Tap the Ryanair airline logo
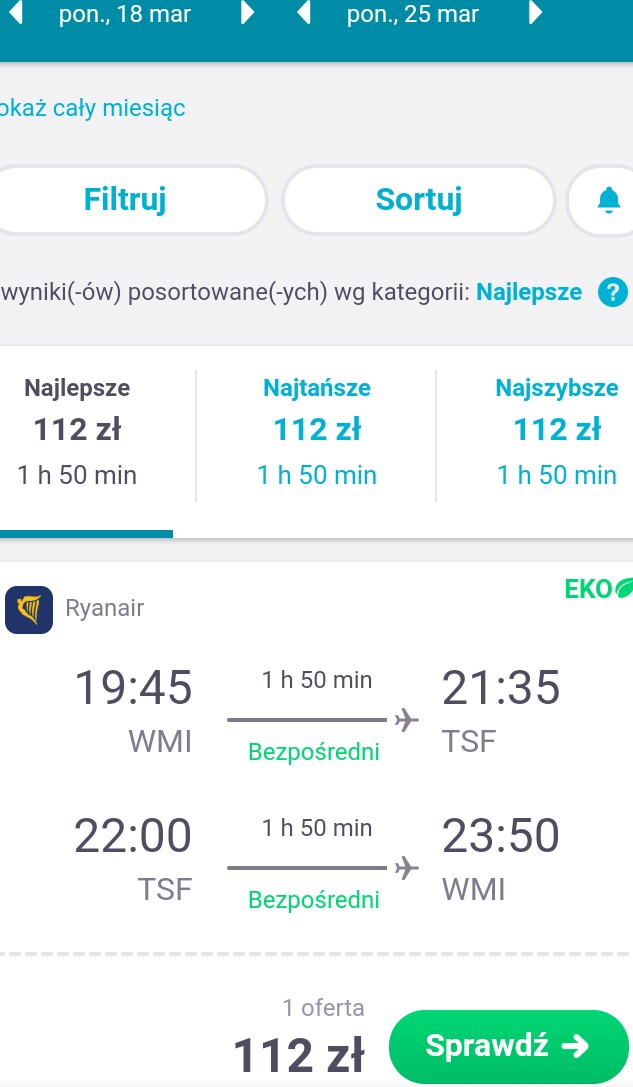633x1087 pixels. pyautogui.click(x=29, y=609)
